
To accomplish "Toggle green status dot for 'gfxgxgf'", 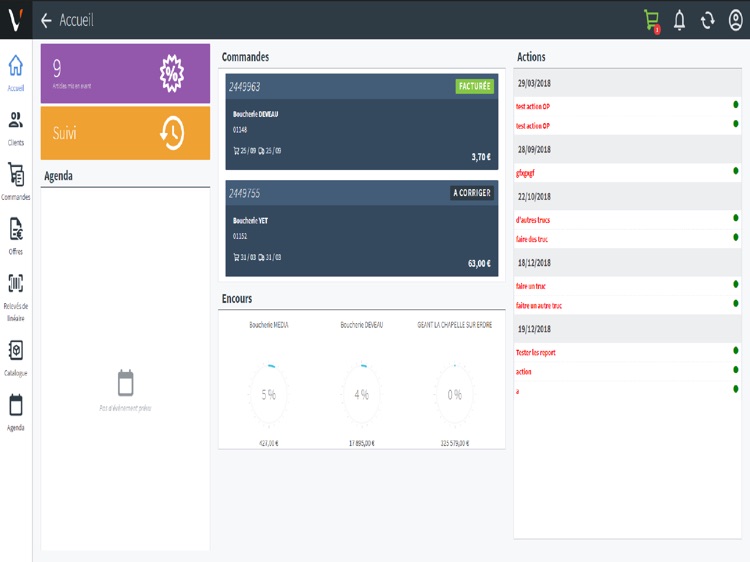I will point(736,171).
